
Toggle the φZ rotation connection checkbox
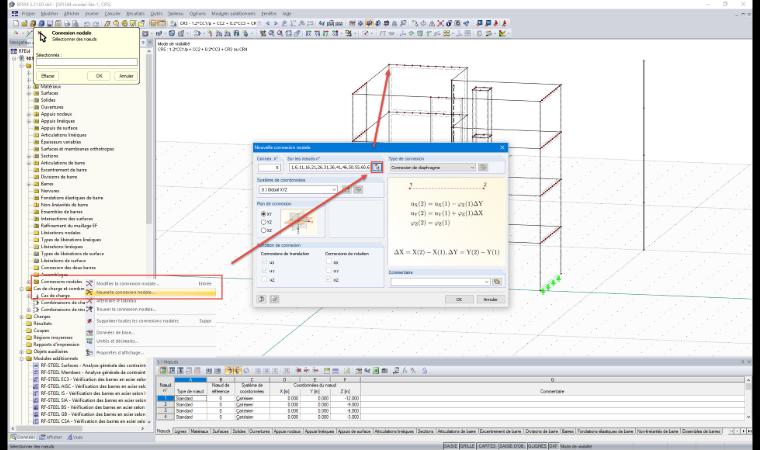[329, 280]
